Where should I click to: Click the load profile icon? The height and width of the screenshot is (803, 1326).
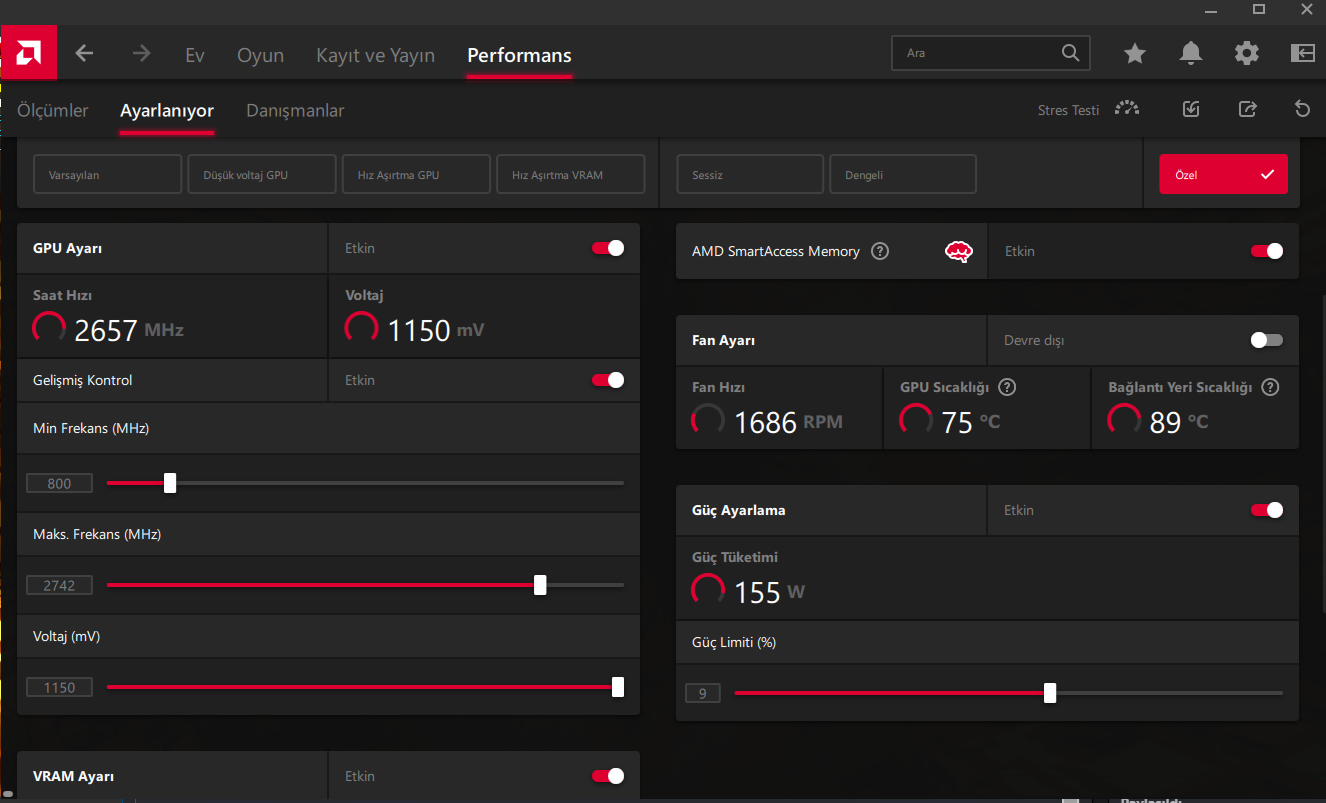[1191, 109]
